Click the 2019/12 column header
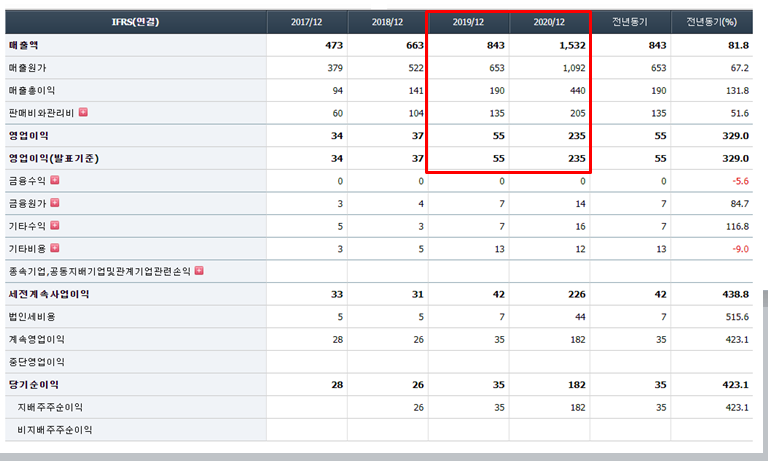This screenshot has width=768, height=461. coord(468,22)
